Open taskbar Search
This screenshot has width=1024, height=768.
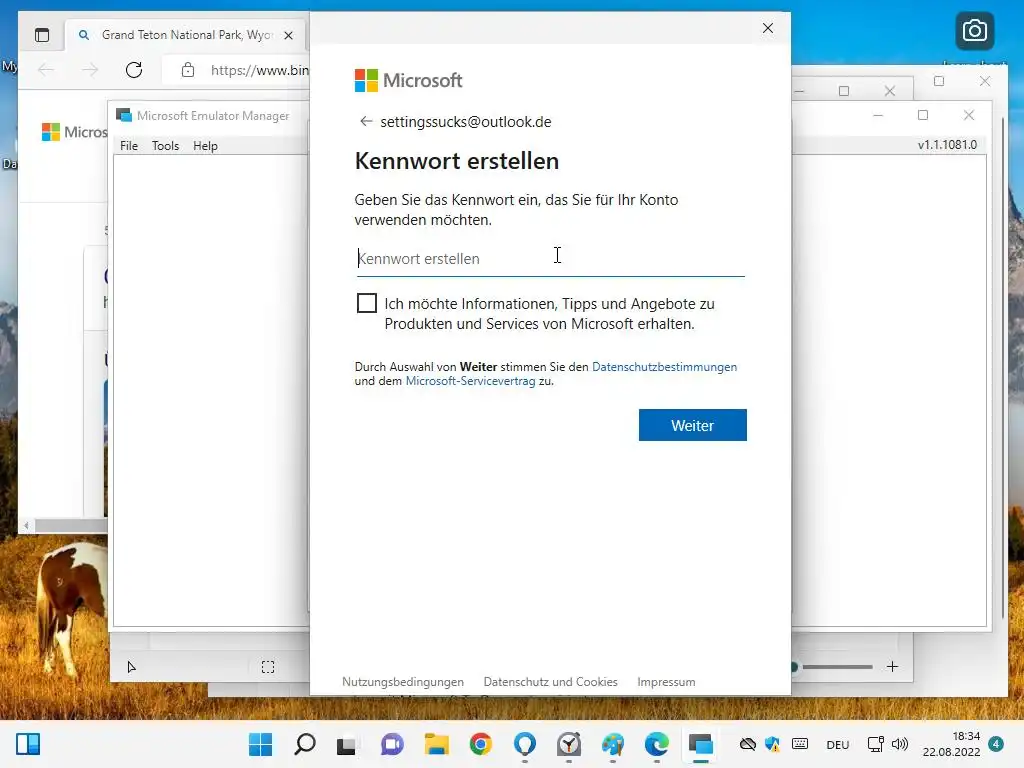click(x=304, y=744)
